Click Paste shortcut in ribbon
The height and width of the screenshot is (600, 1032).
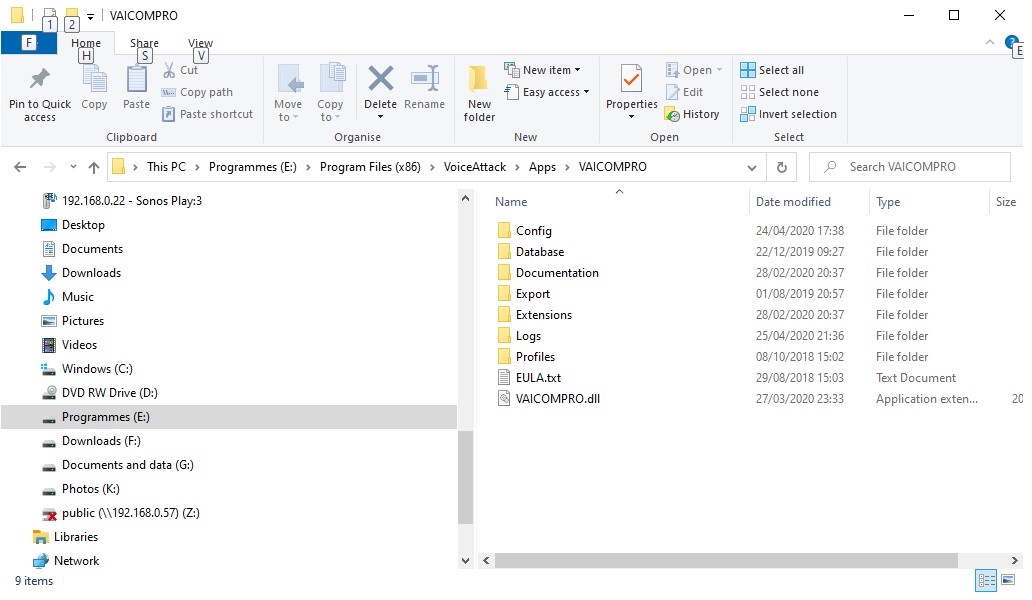click(x=208, y=114)
